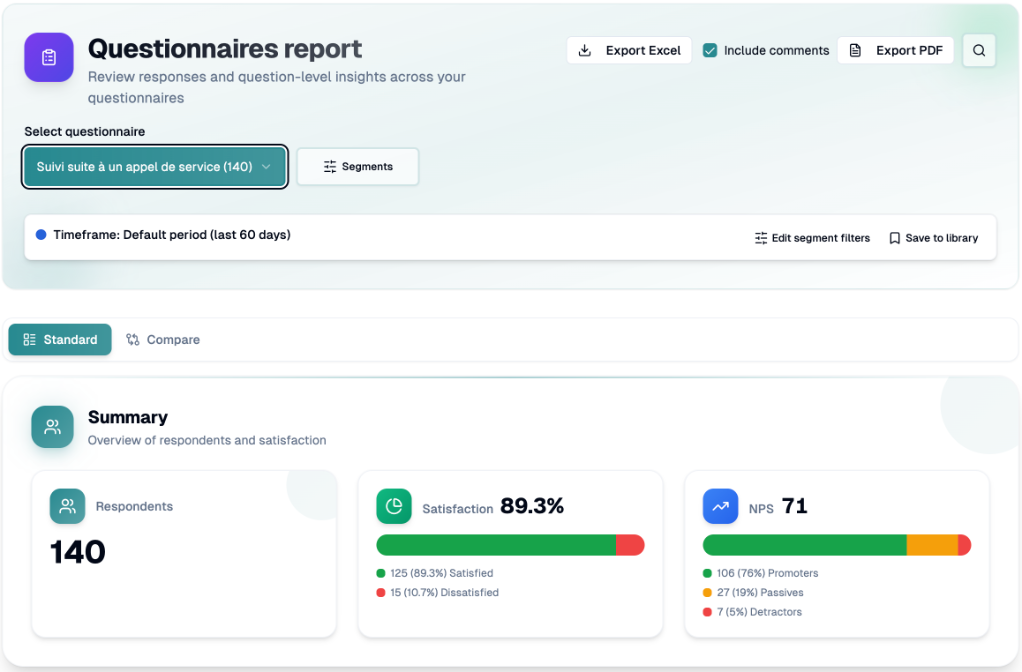Click the Include comments label text
Screen dimensions: 1022x672
click(776, 50)
